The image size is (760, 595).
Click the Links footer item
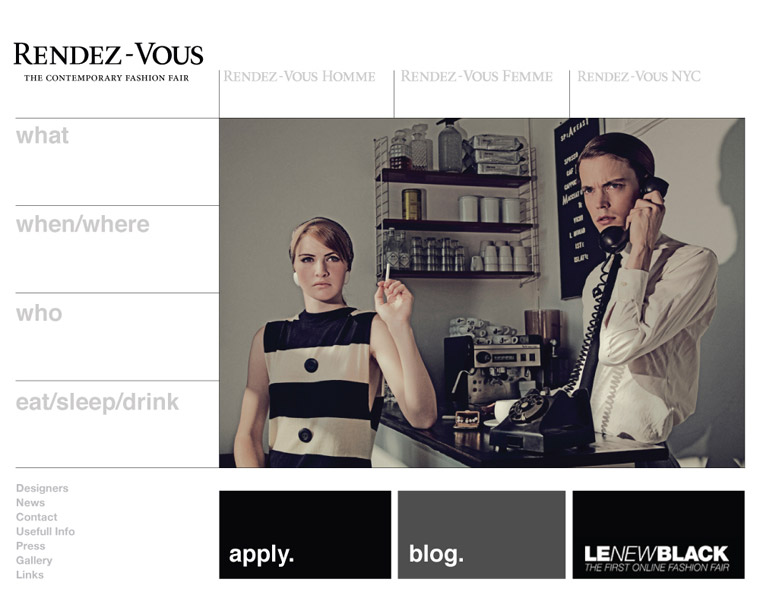pos(30,575)
